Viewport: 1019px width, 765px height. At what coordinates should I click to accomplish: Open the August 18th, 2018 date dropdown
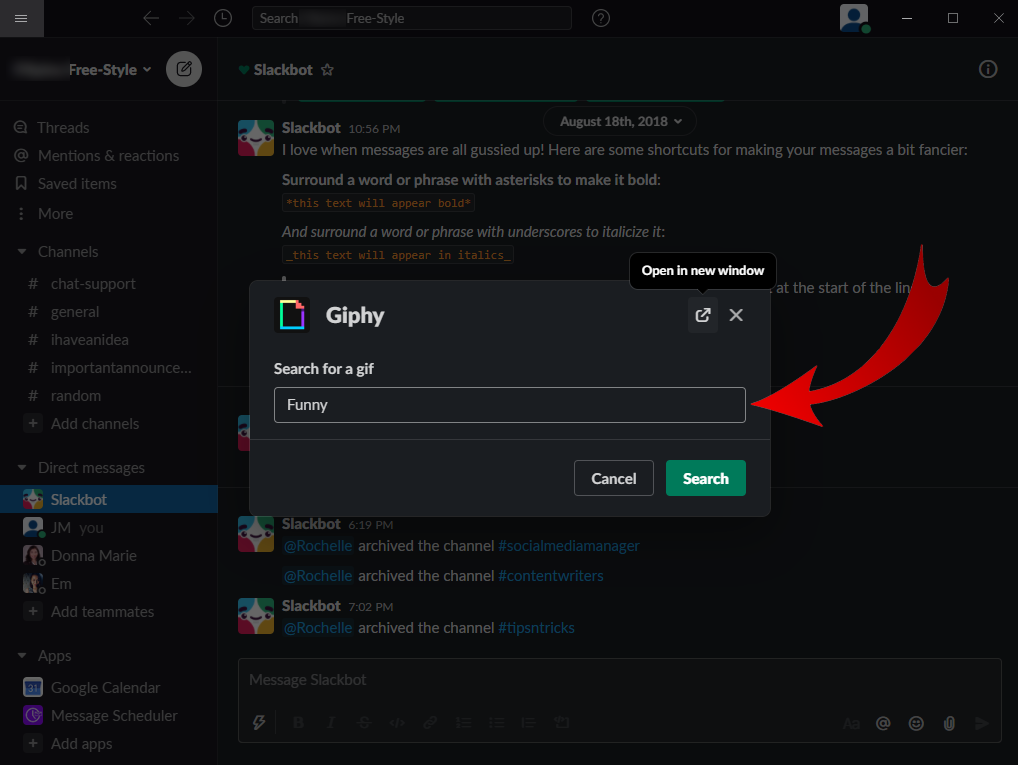pyautogui.click(x=621, y=122)
